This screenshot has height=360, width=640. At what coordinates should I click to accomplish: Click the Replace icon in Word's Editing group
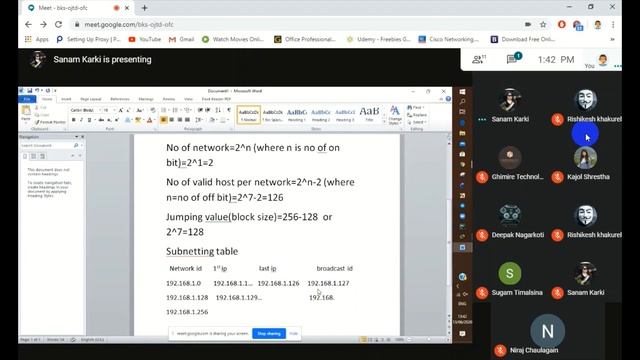(x=417, y=115)
